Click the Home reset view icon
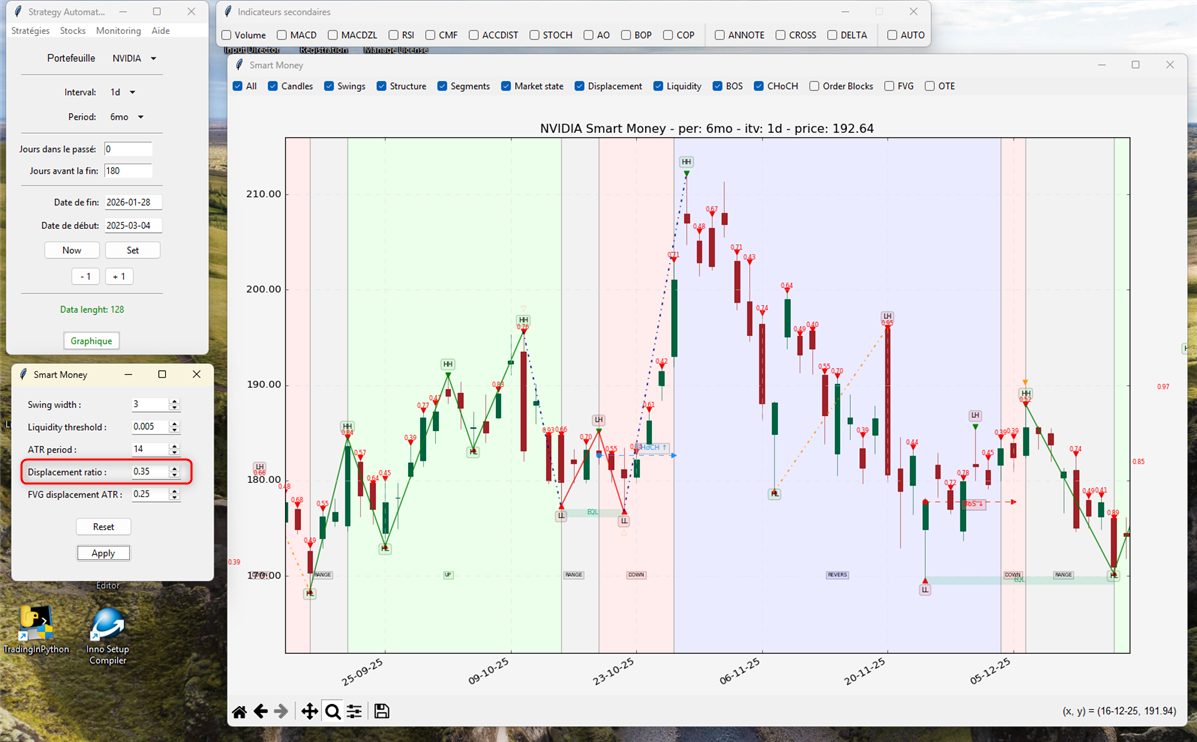Viewport: 1197px width, 742px height. [x=239, y=712]
